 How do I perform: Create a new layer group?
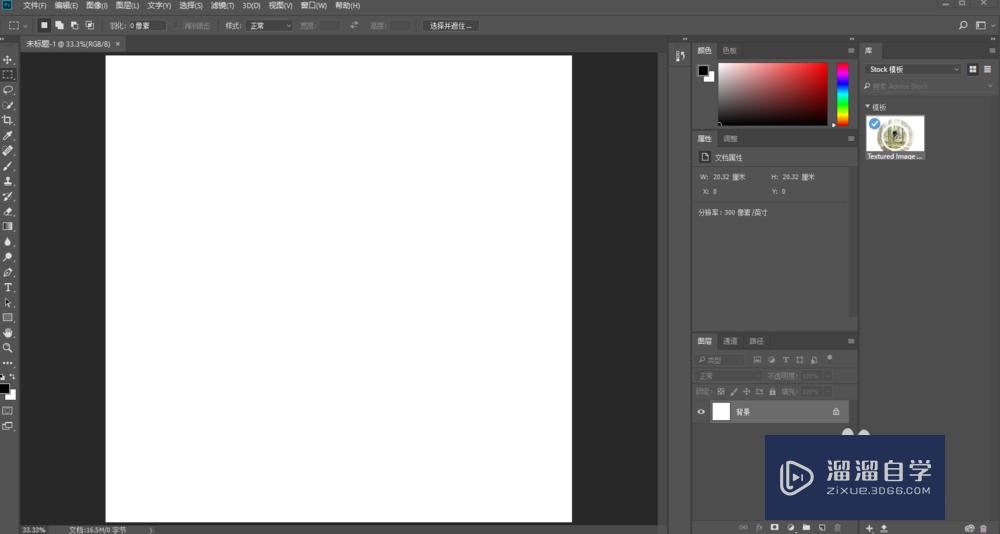pyautogui.click(x=807, y=528)
